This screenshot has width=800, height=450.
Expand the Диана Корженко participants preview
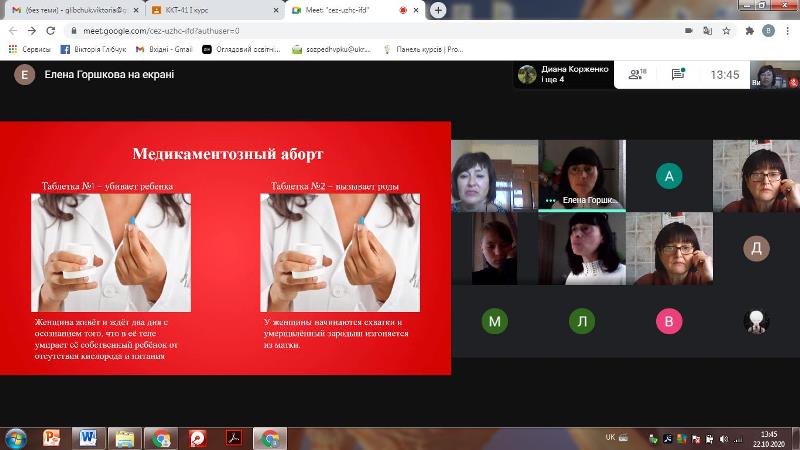[564, 74]
